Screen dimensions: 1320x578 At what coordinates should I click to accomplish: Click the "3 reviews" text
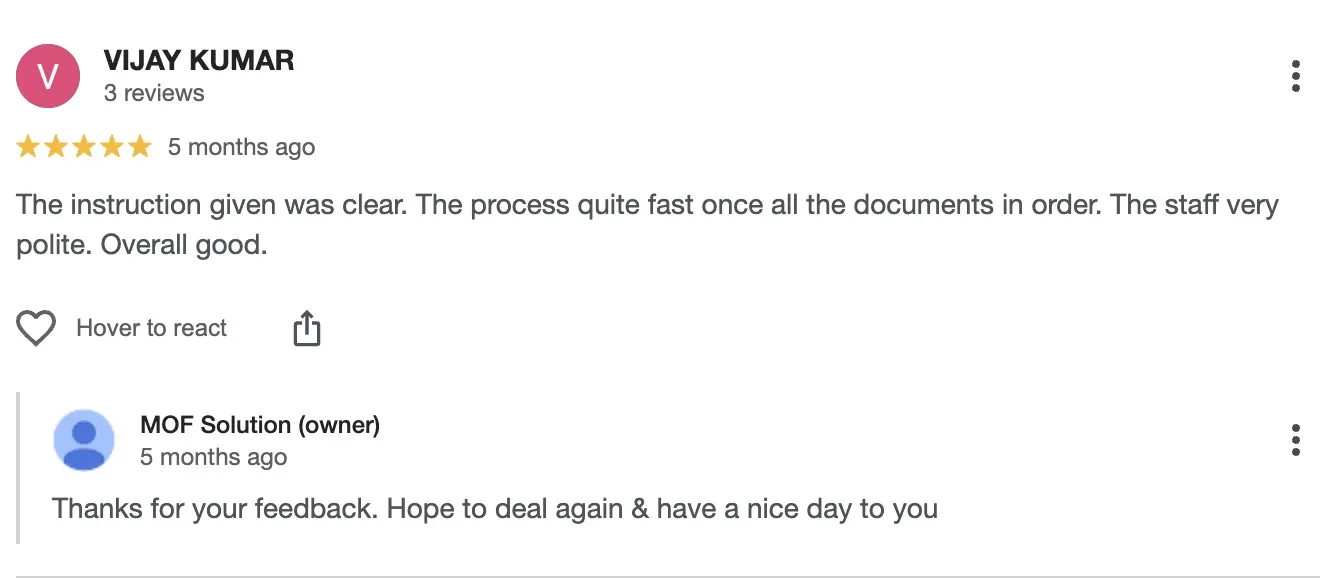pyautogui.click(x=154, y=93)
